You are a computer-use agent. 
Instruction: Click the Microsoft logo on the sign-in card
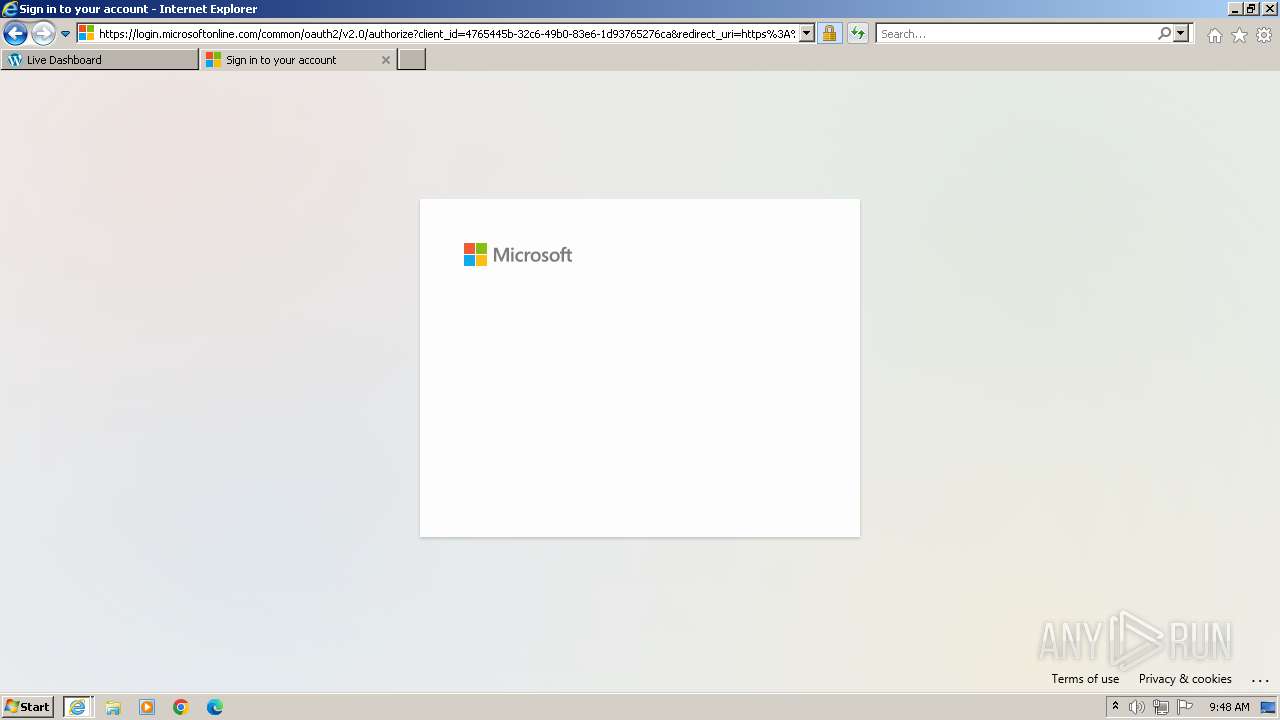click(x=518, y=255)
